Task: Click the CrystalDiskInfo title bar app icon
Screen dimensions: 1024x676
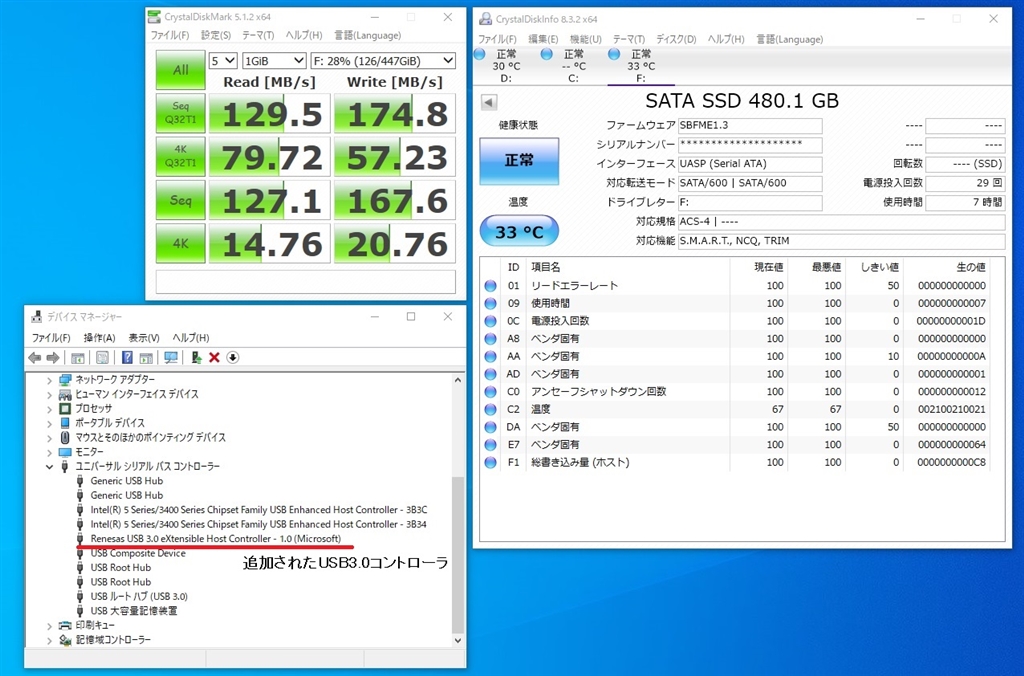Action: 485,19
